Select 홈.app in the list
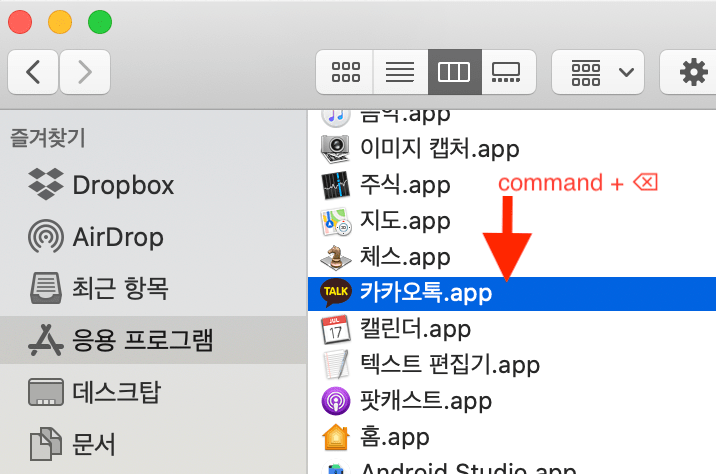Image resolution: width=716 pixels, height=474 pixels. [395, 437]
